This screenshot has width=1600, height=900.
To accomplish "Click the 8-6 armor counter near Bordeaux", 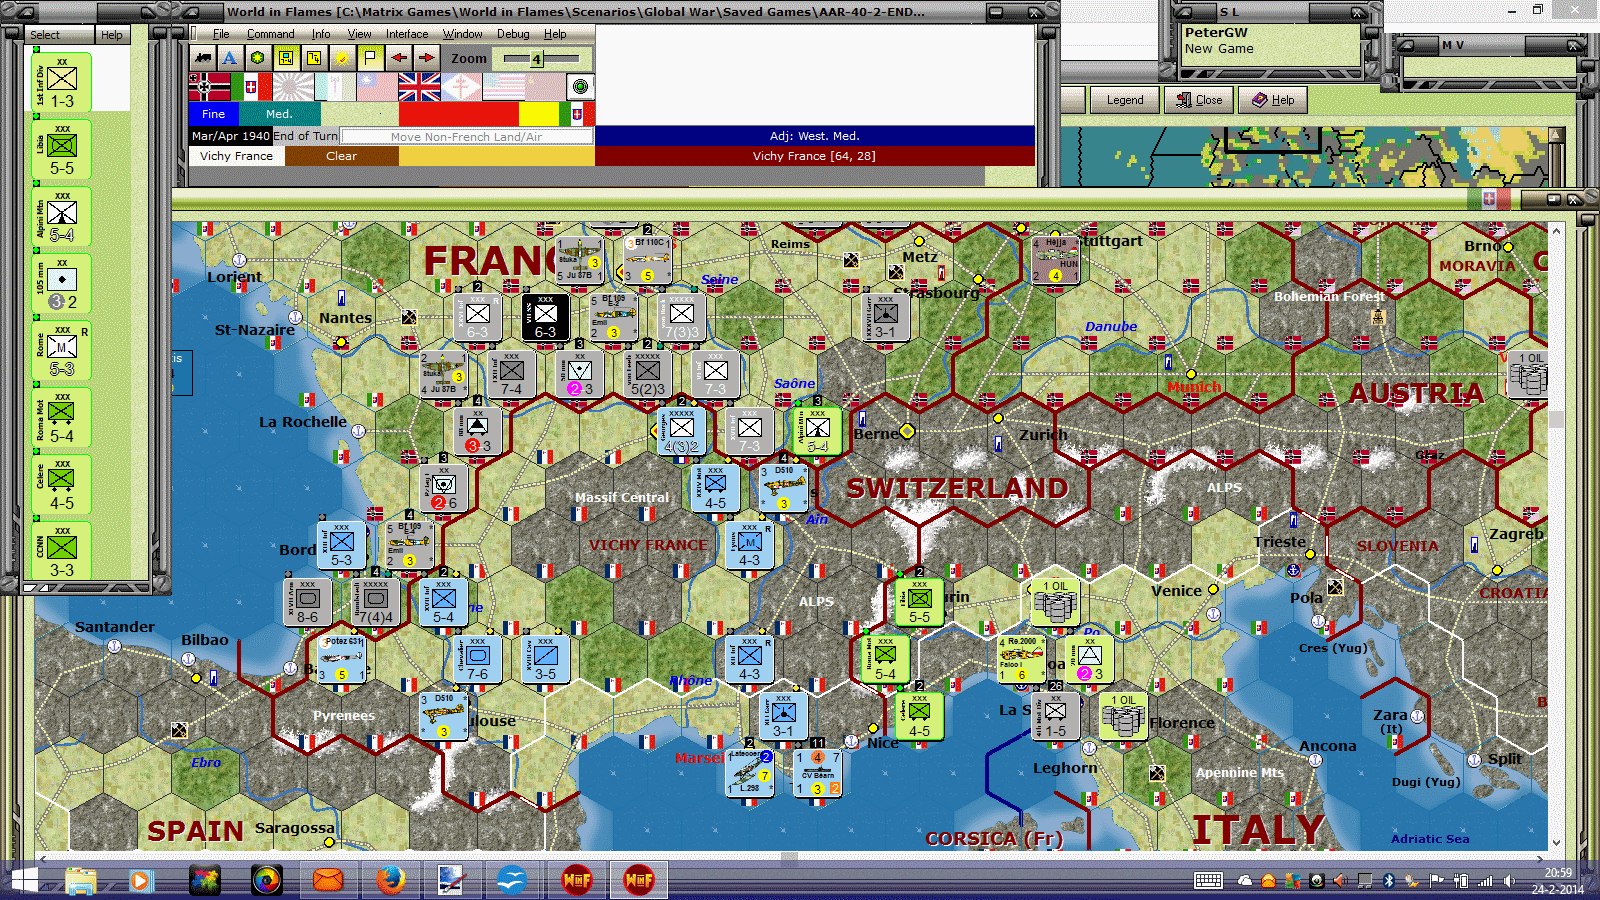I will (x=307, y=602).
